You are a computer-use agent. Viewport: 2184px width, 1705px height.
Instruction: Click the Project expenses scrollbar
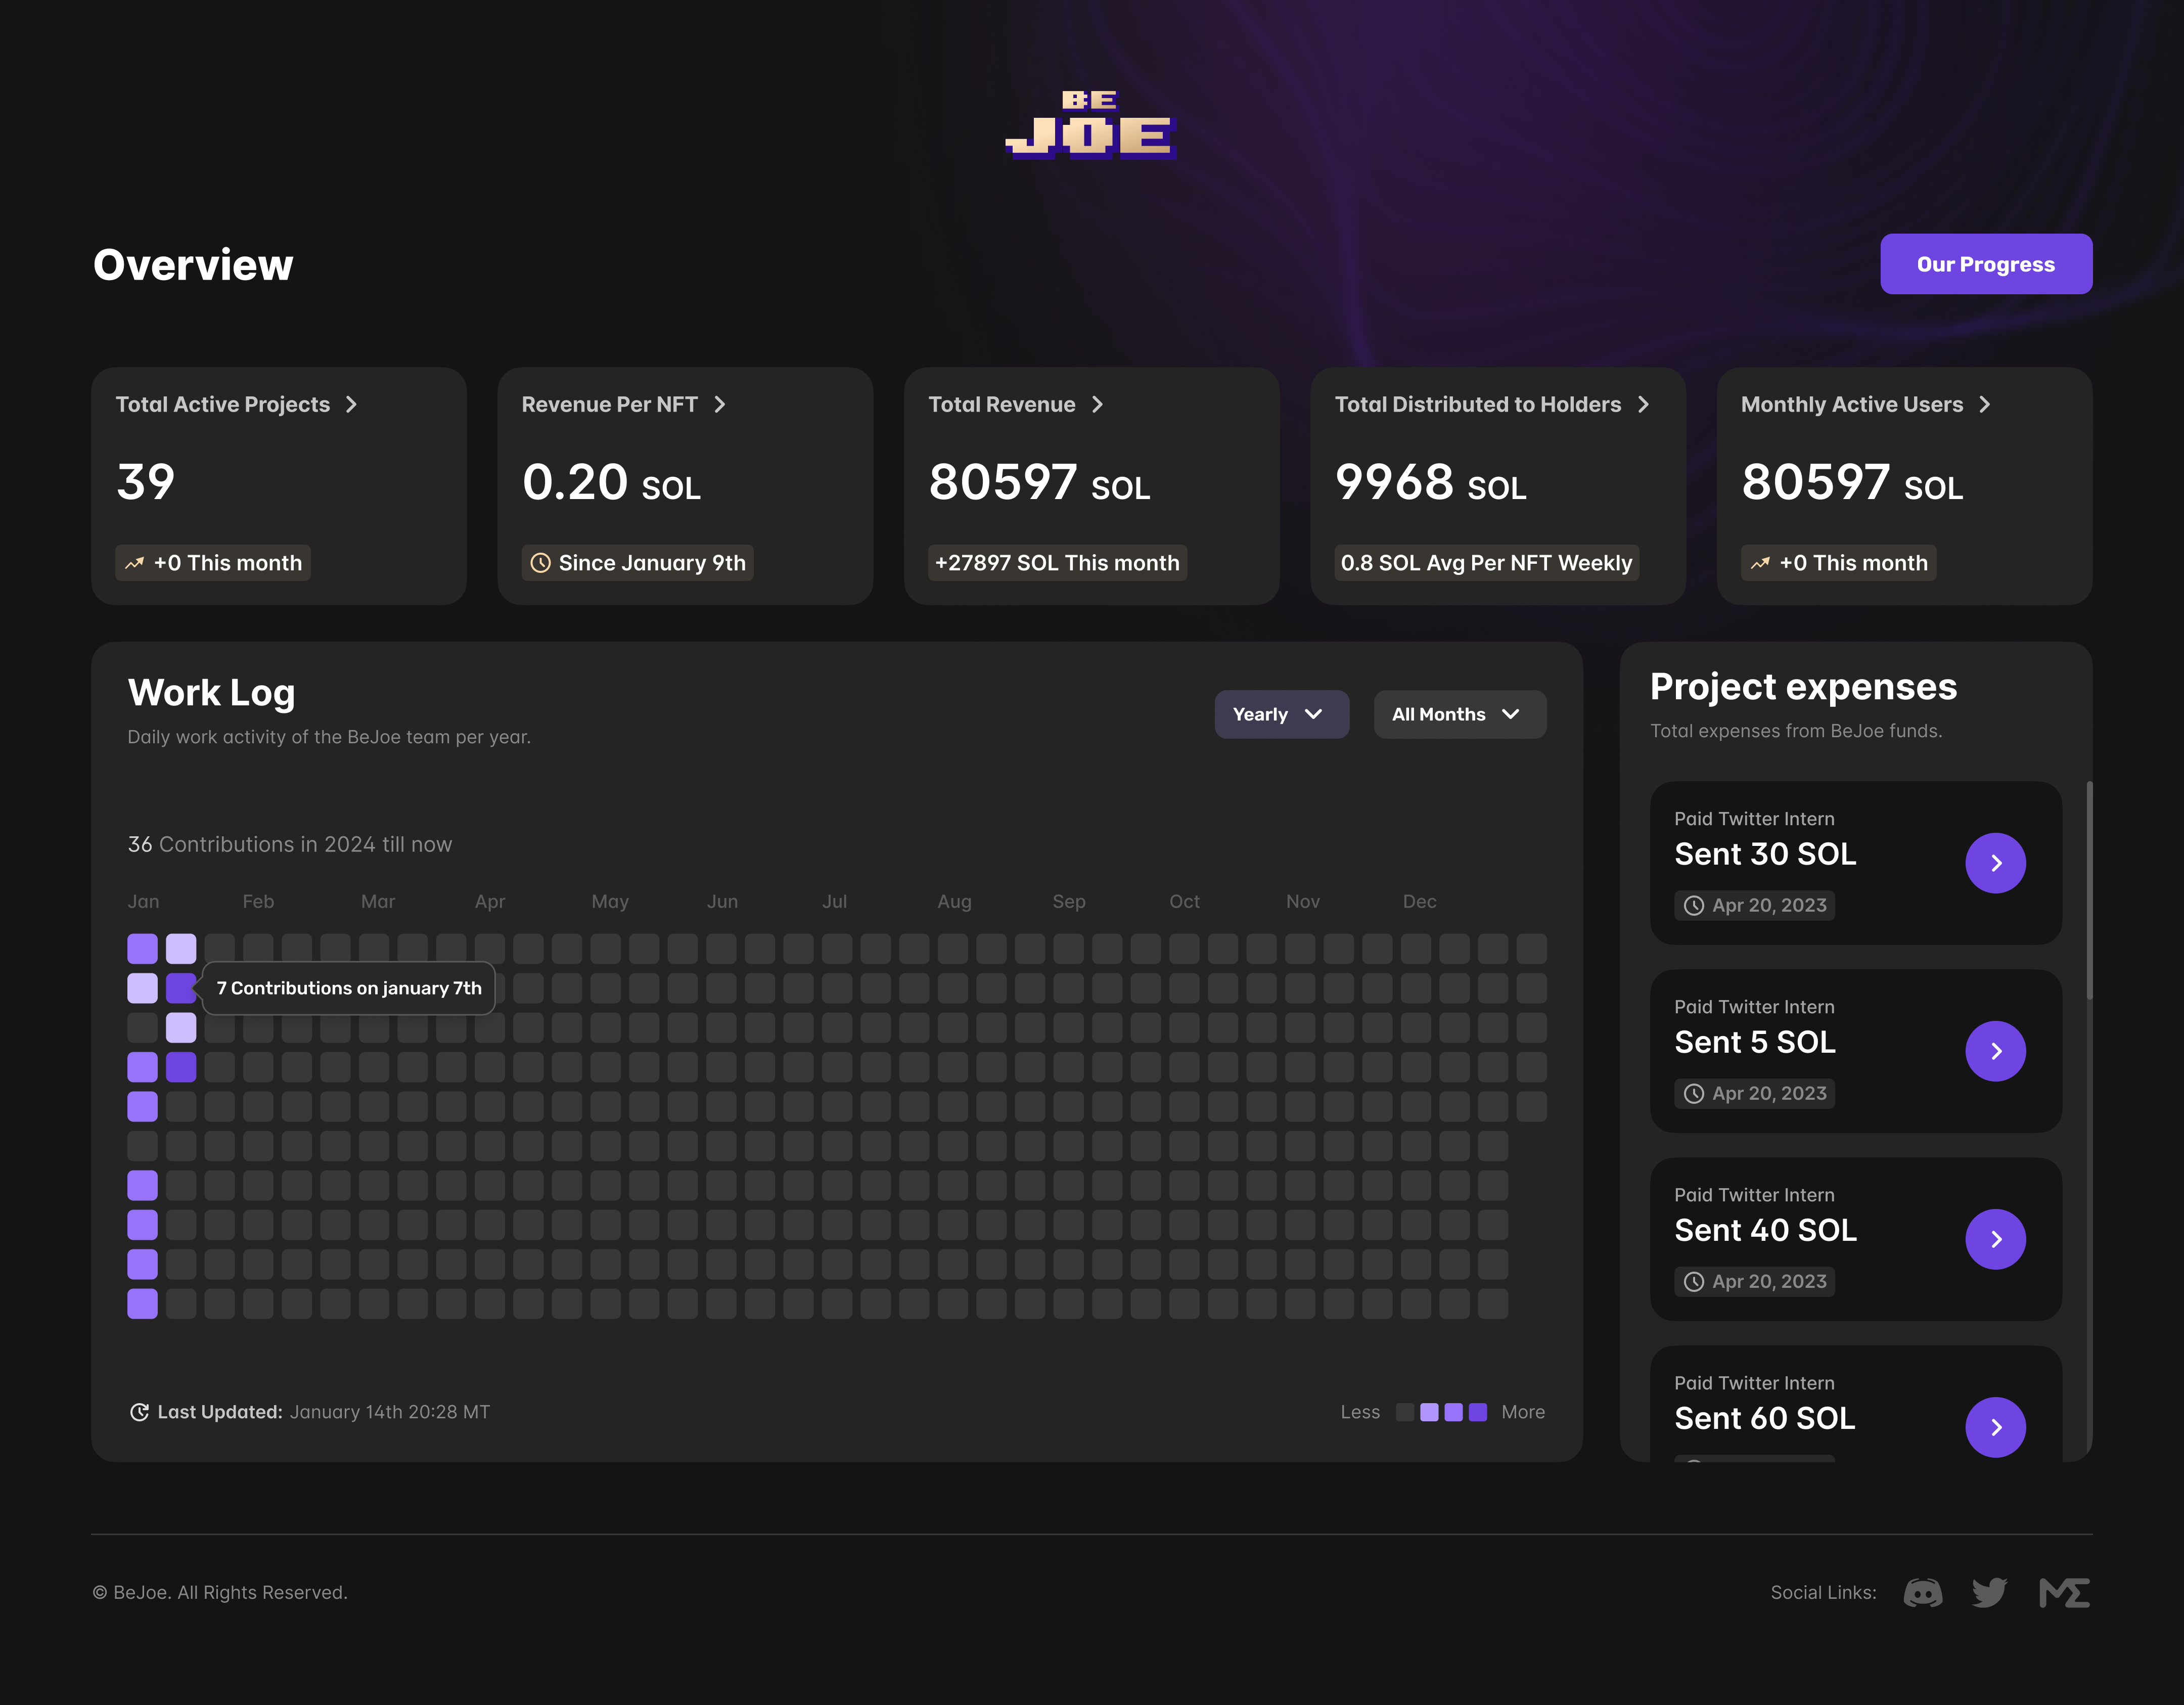click(2089, 890)
